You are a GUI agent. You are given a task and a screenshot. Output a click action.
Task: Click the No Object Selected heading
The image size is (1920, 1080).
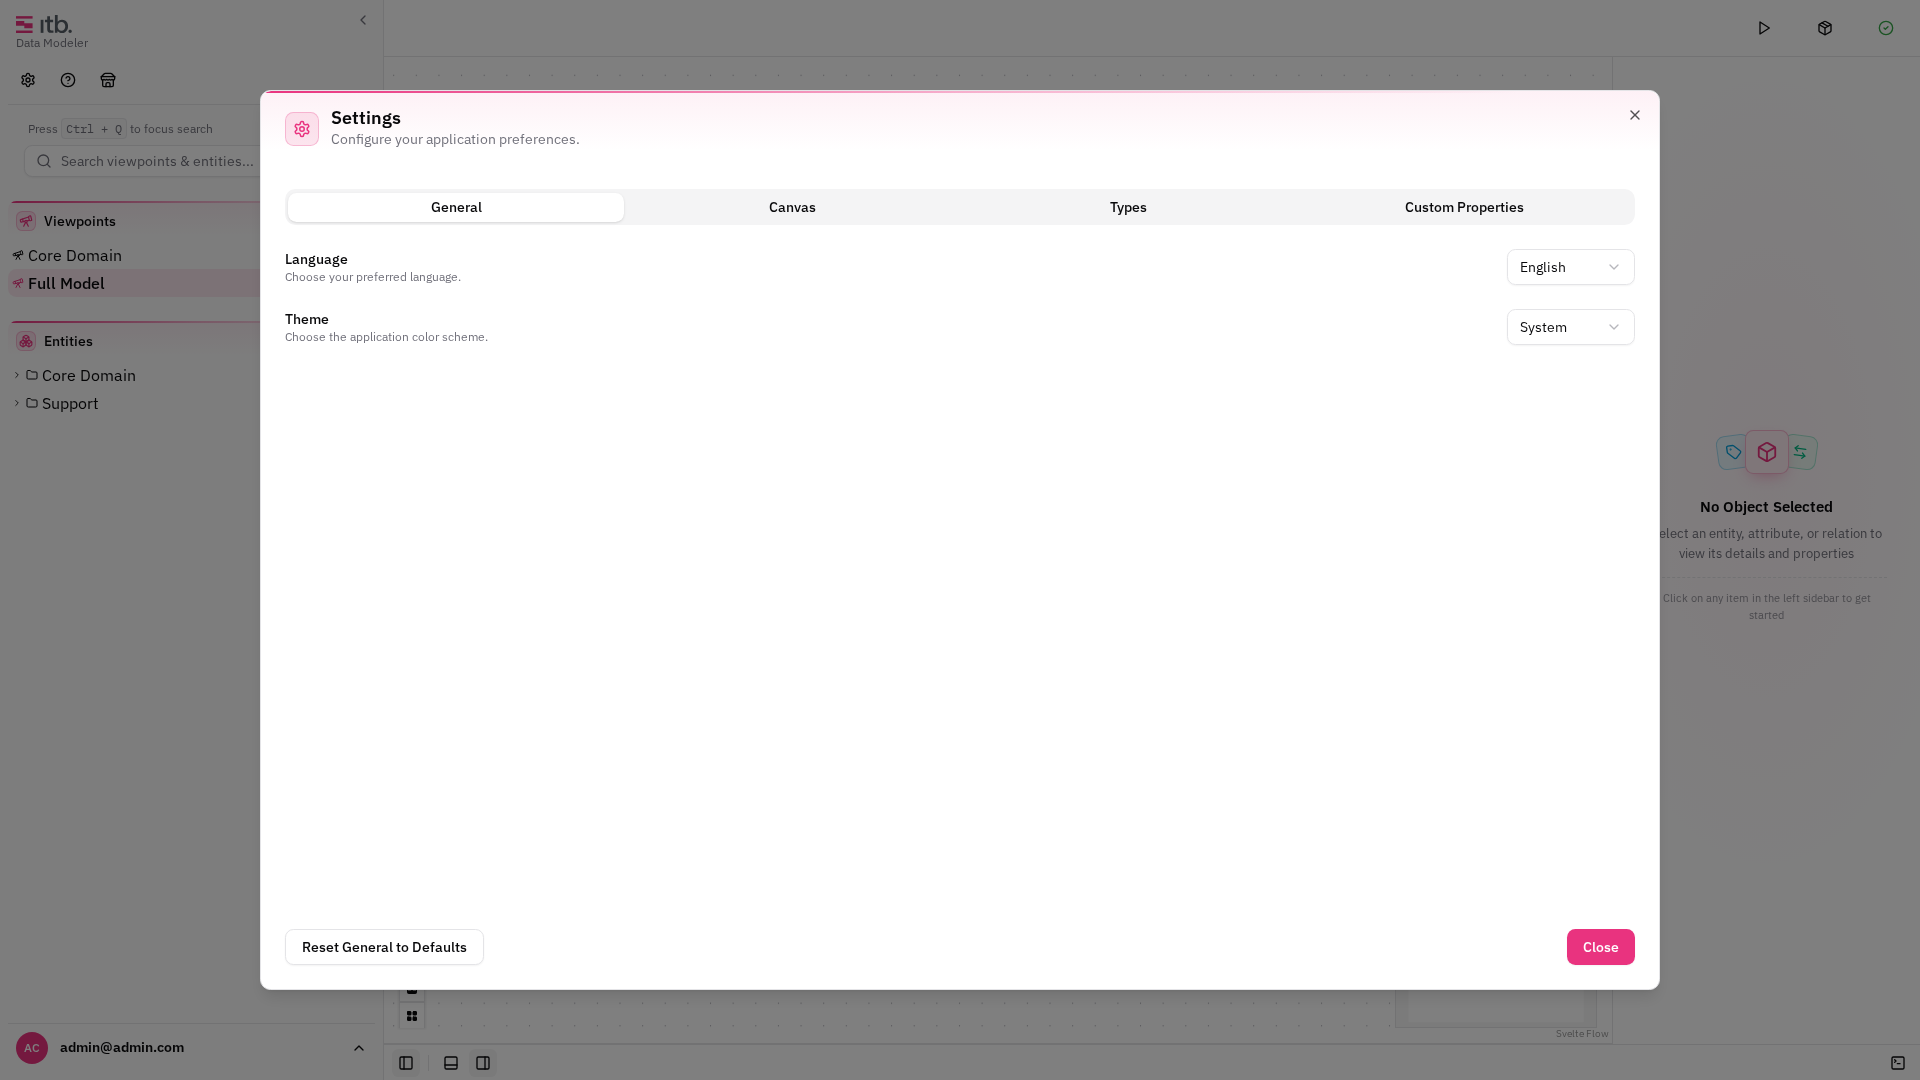pyautogui.click(x=1766, y=507)
